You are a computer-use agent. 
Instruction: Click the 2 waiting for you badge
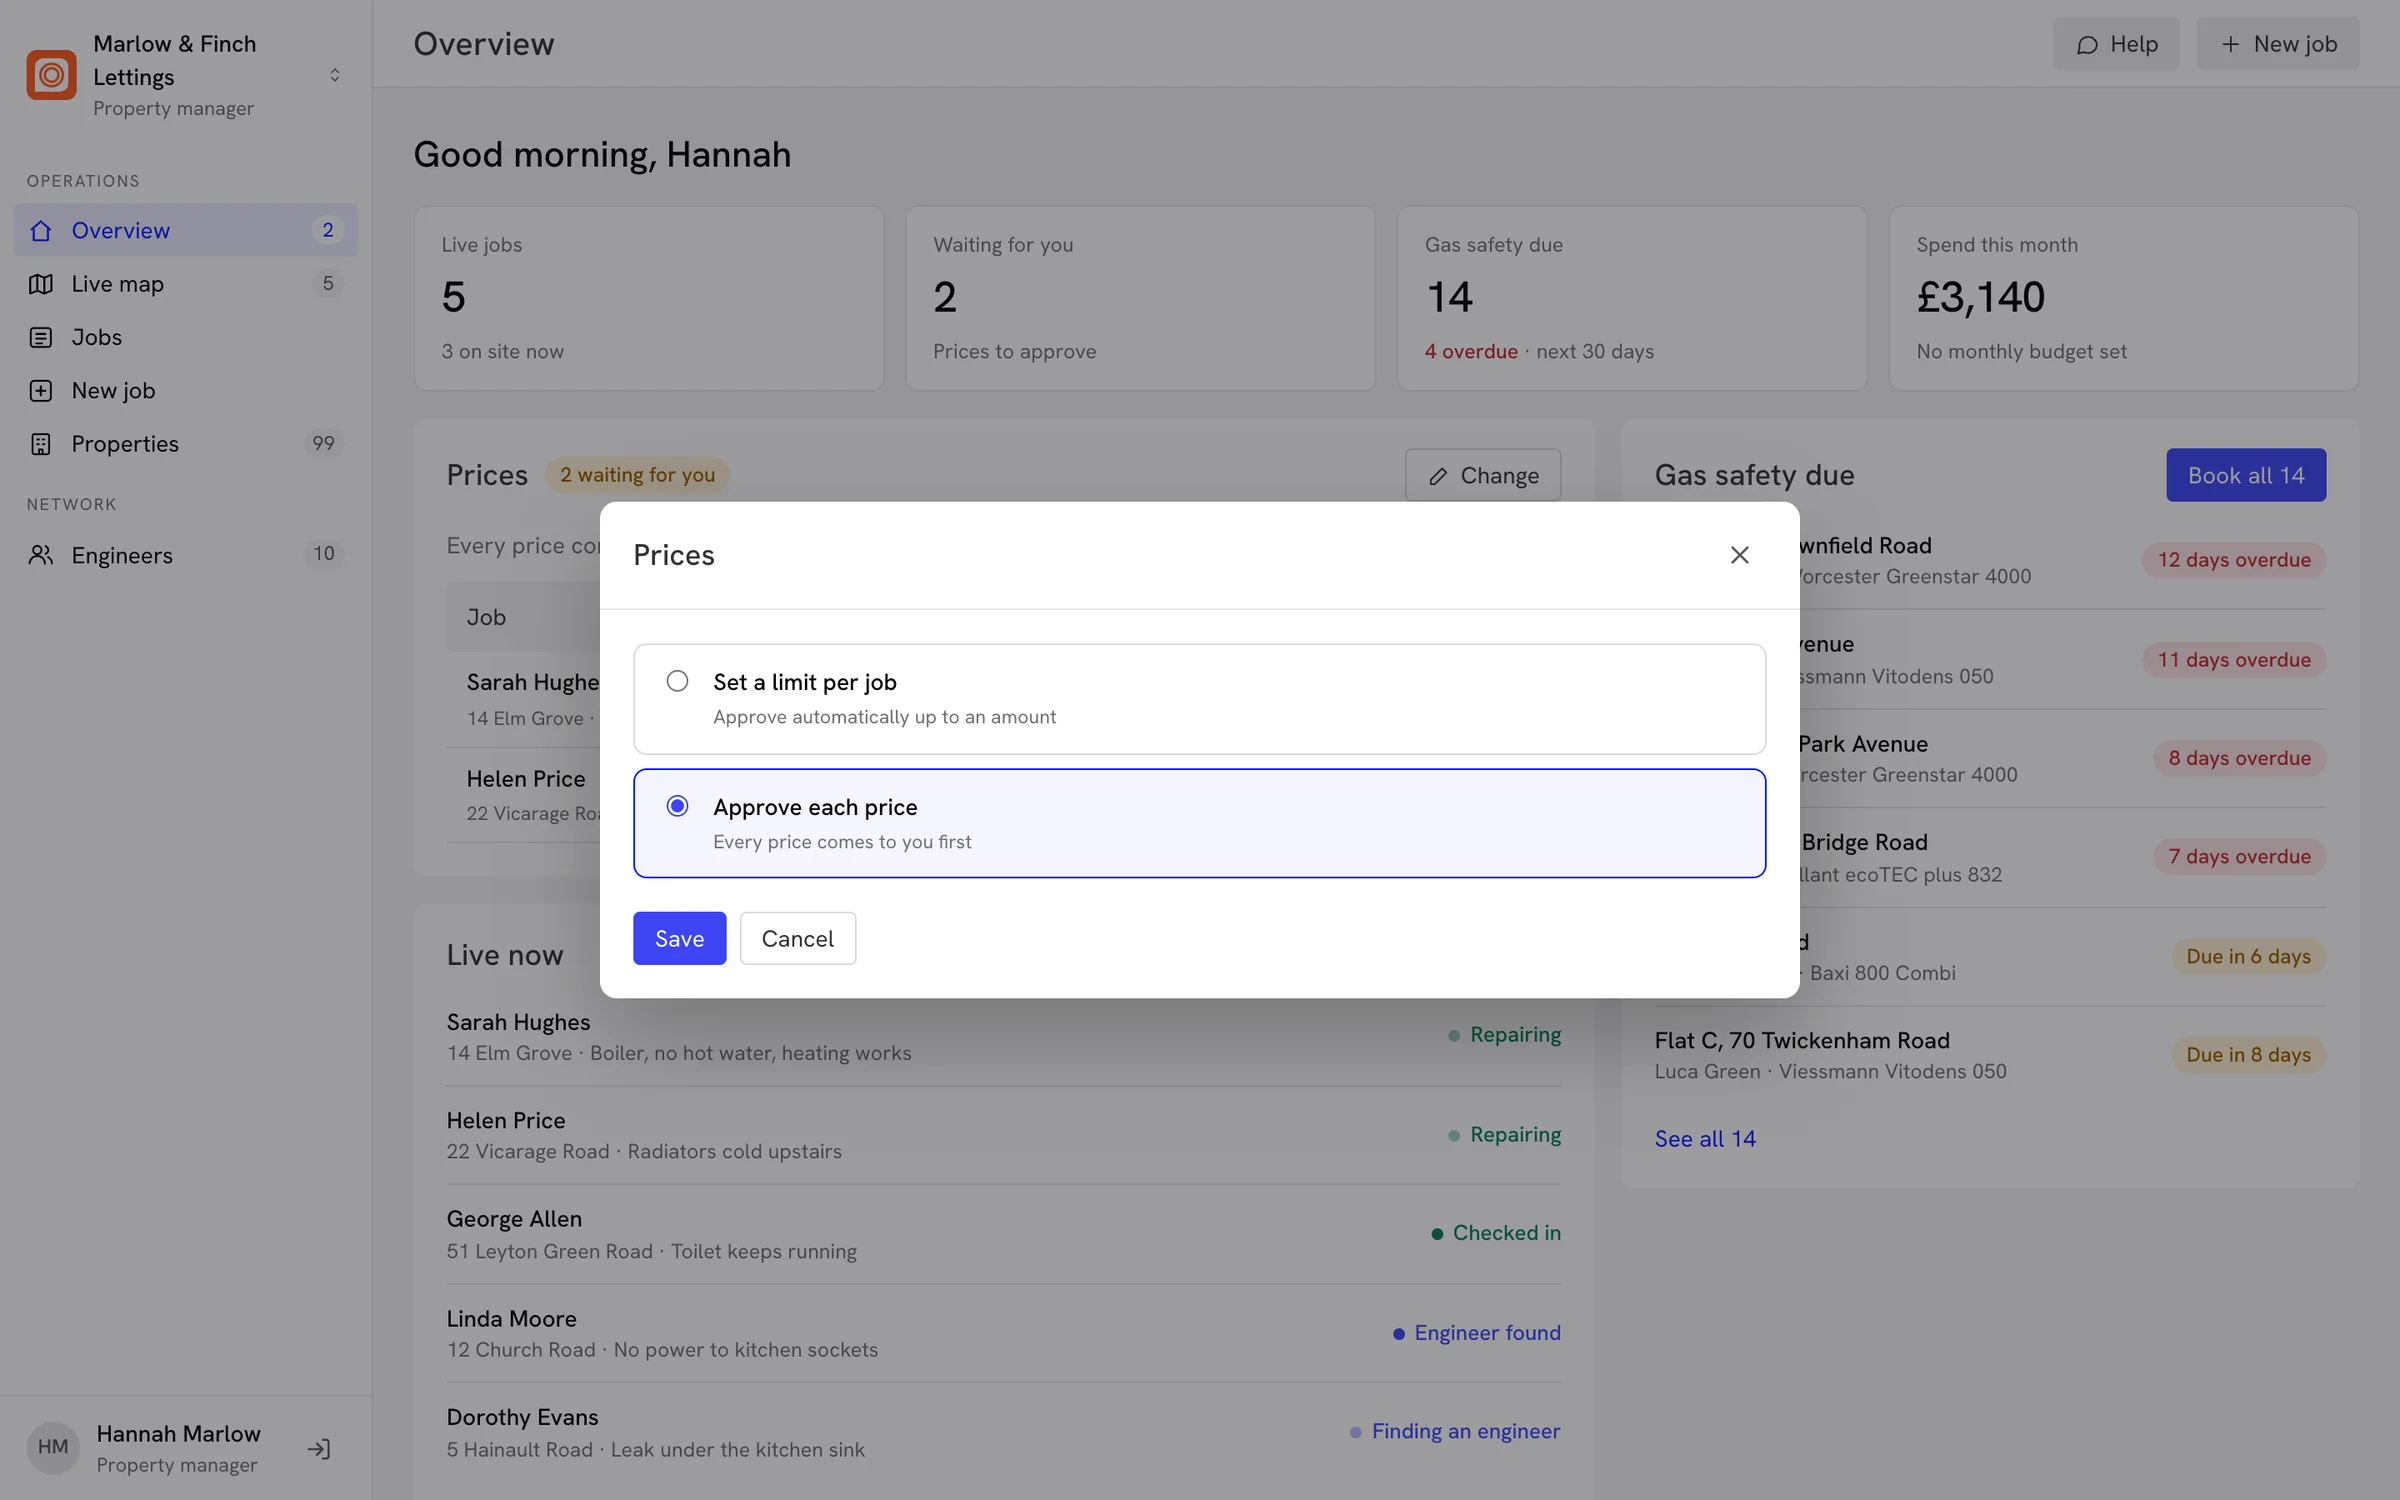point(637,475)
